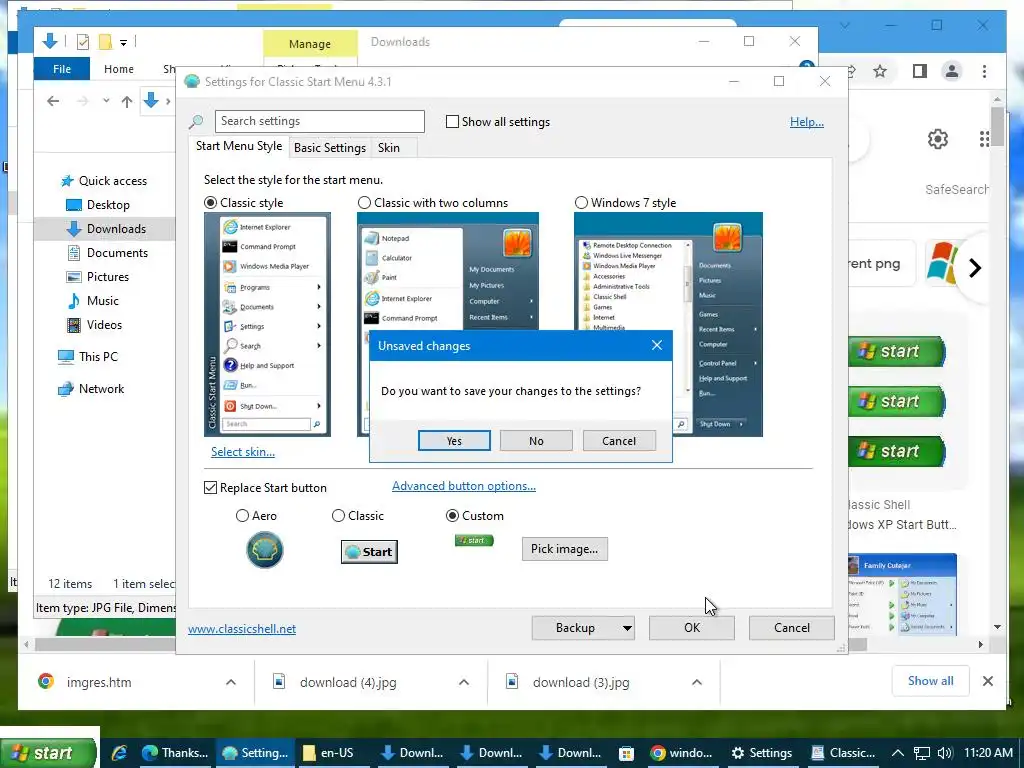Click Chrome bookmark star icon
Image resolution: width=1024 pixels, height=768 pixels.
click(880, 71)
